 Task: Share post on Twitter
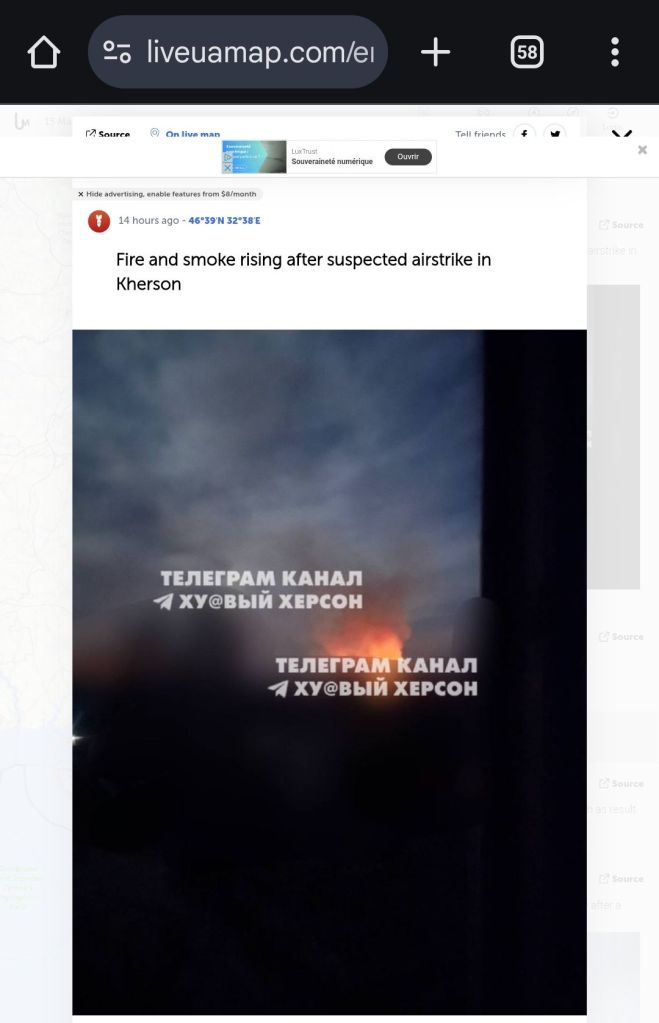(x=555, y=134)
